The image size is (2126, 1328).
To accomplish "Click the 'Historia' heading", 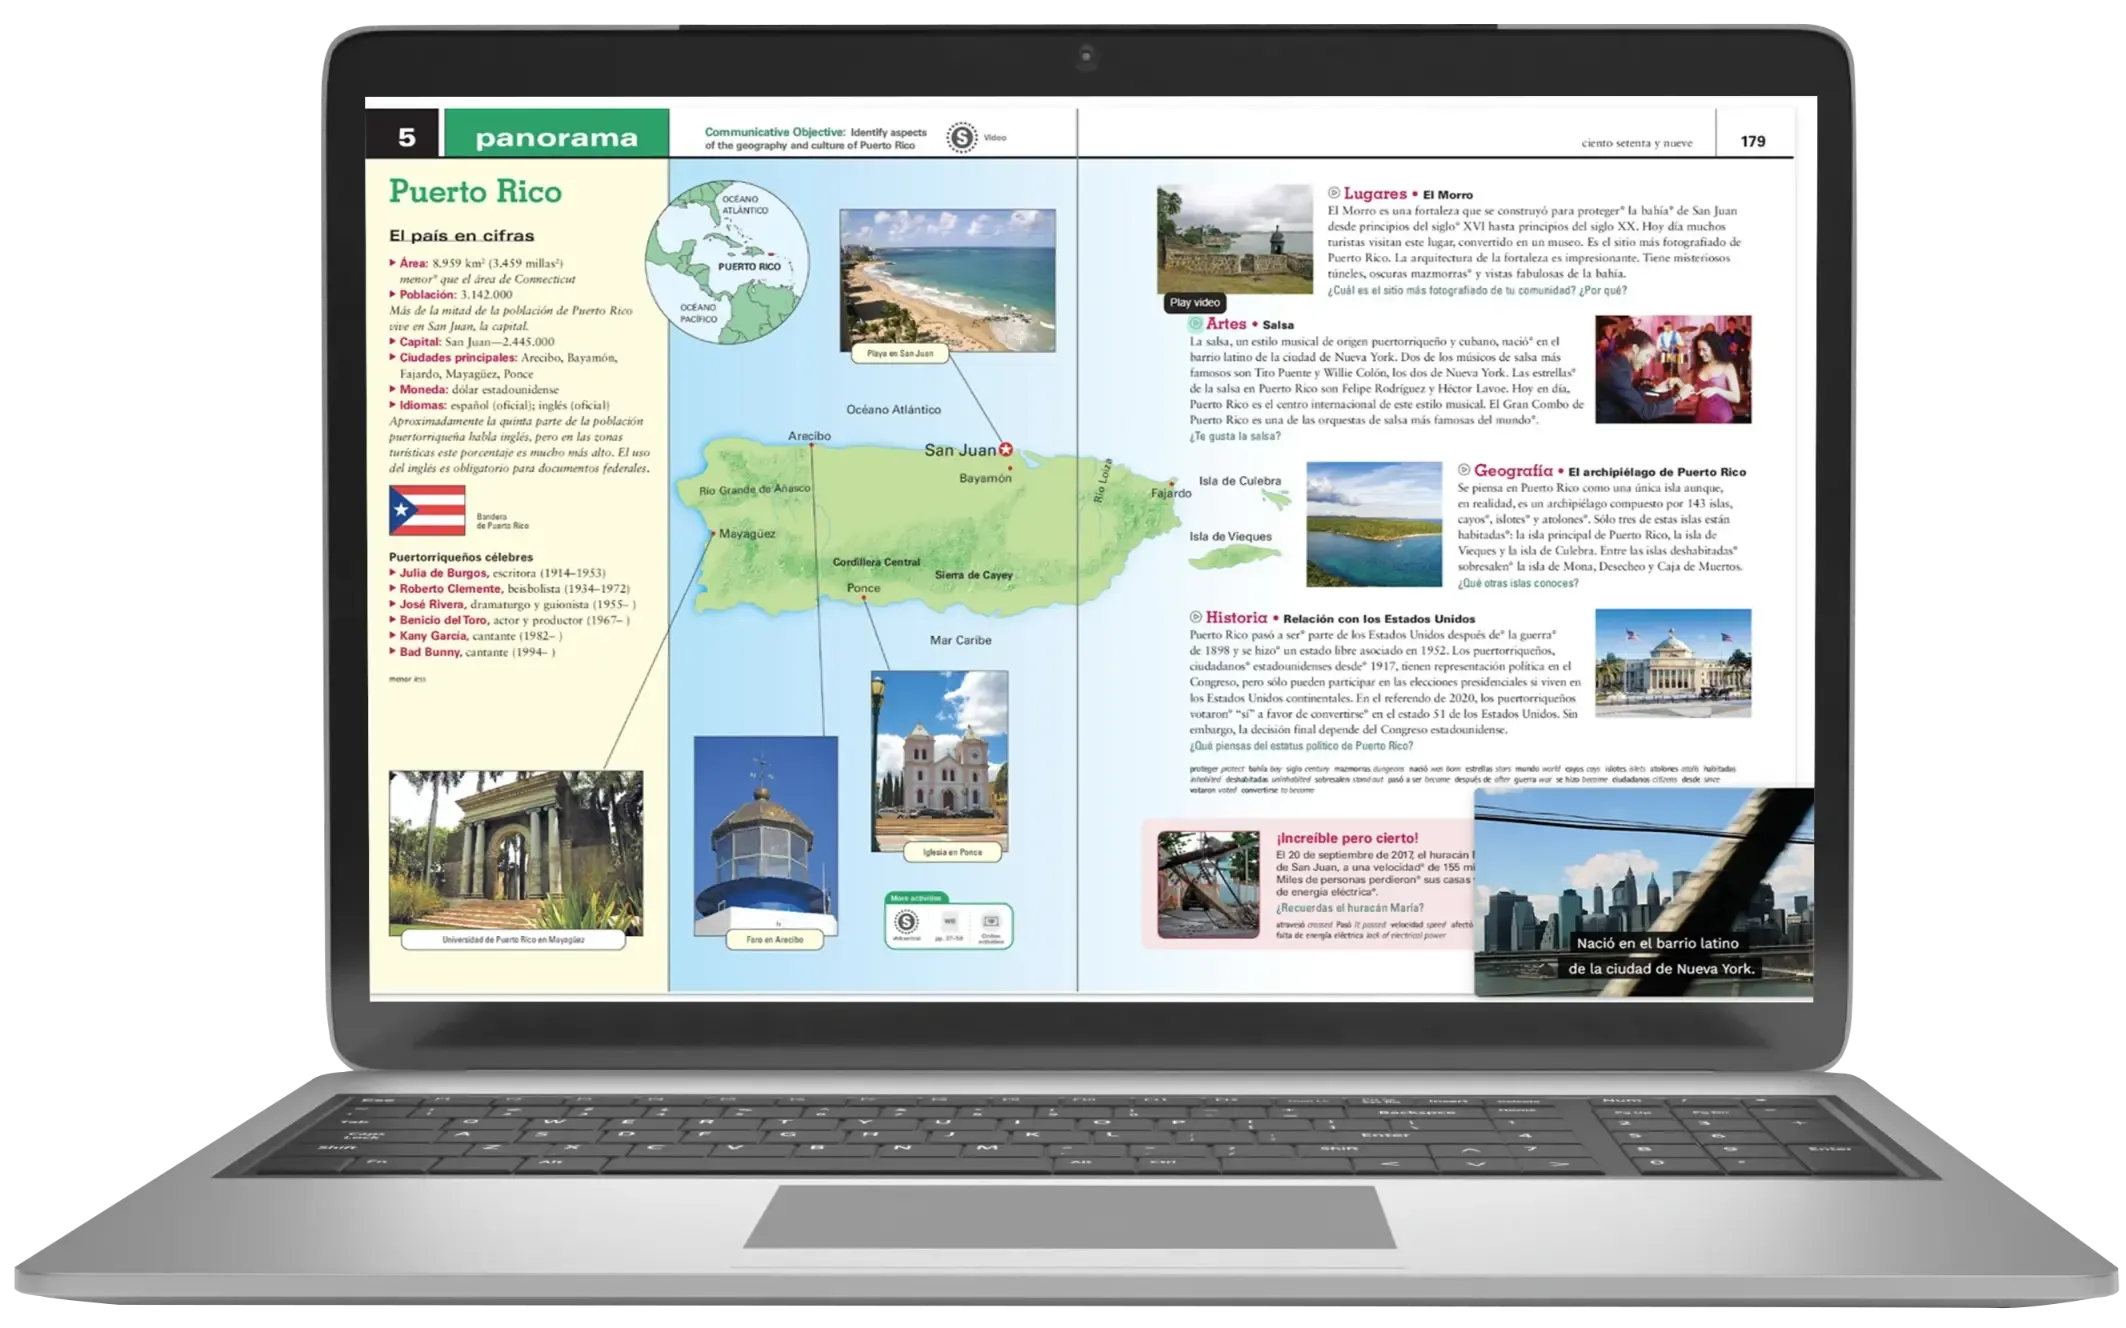I will click(1236, 617).
